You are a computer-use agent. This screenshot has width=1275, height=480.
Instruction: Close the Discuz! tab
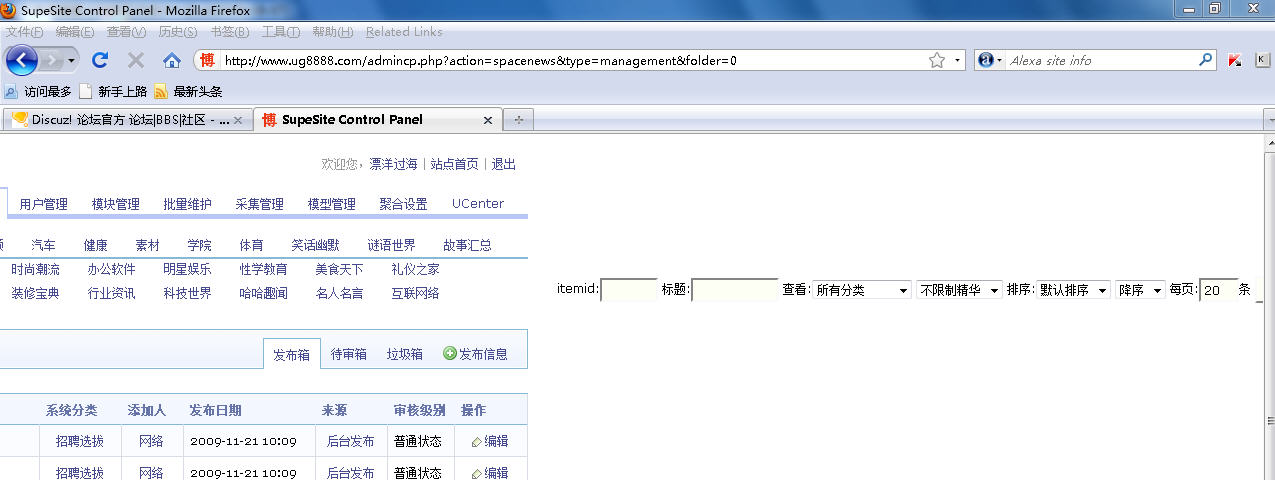pyautogui.click(x=238, y=120)
